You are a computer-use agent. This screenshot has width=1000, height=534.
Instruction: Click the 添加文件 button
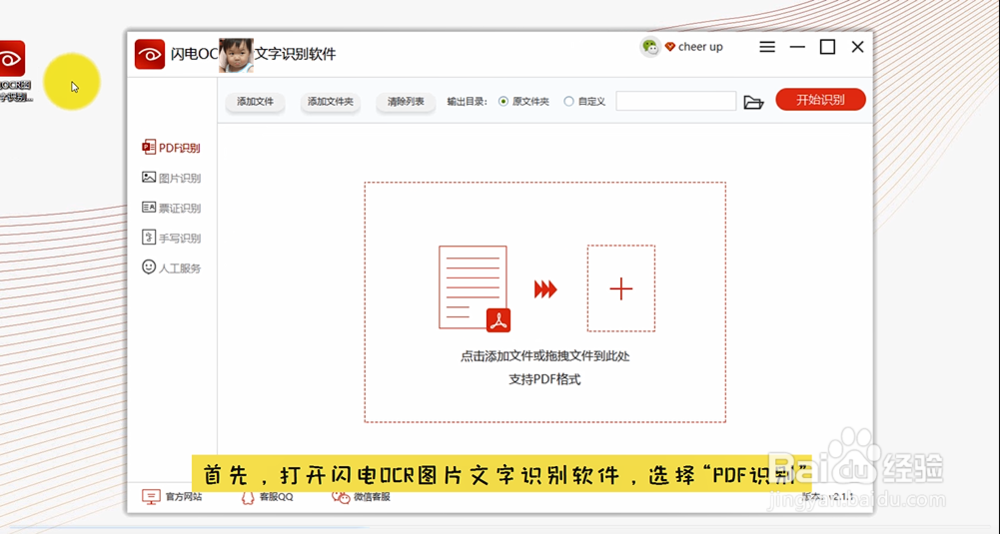pos(255,101)
